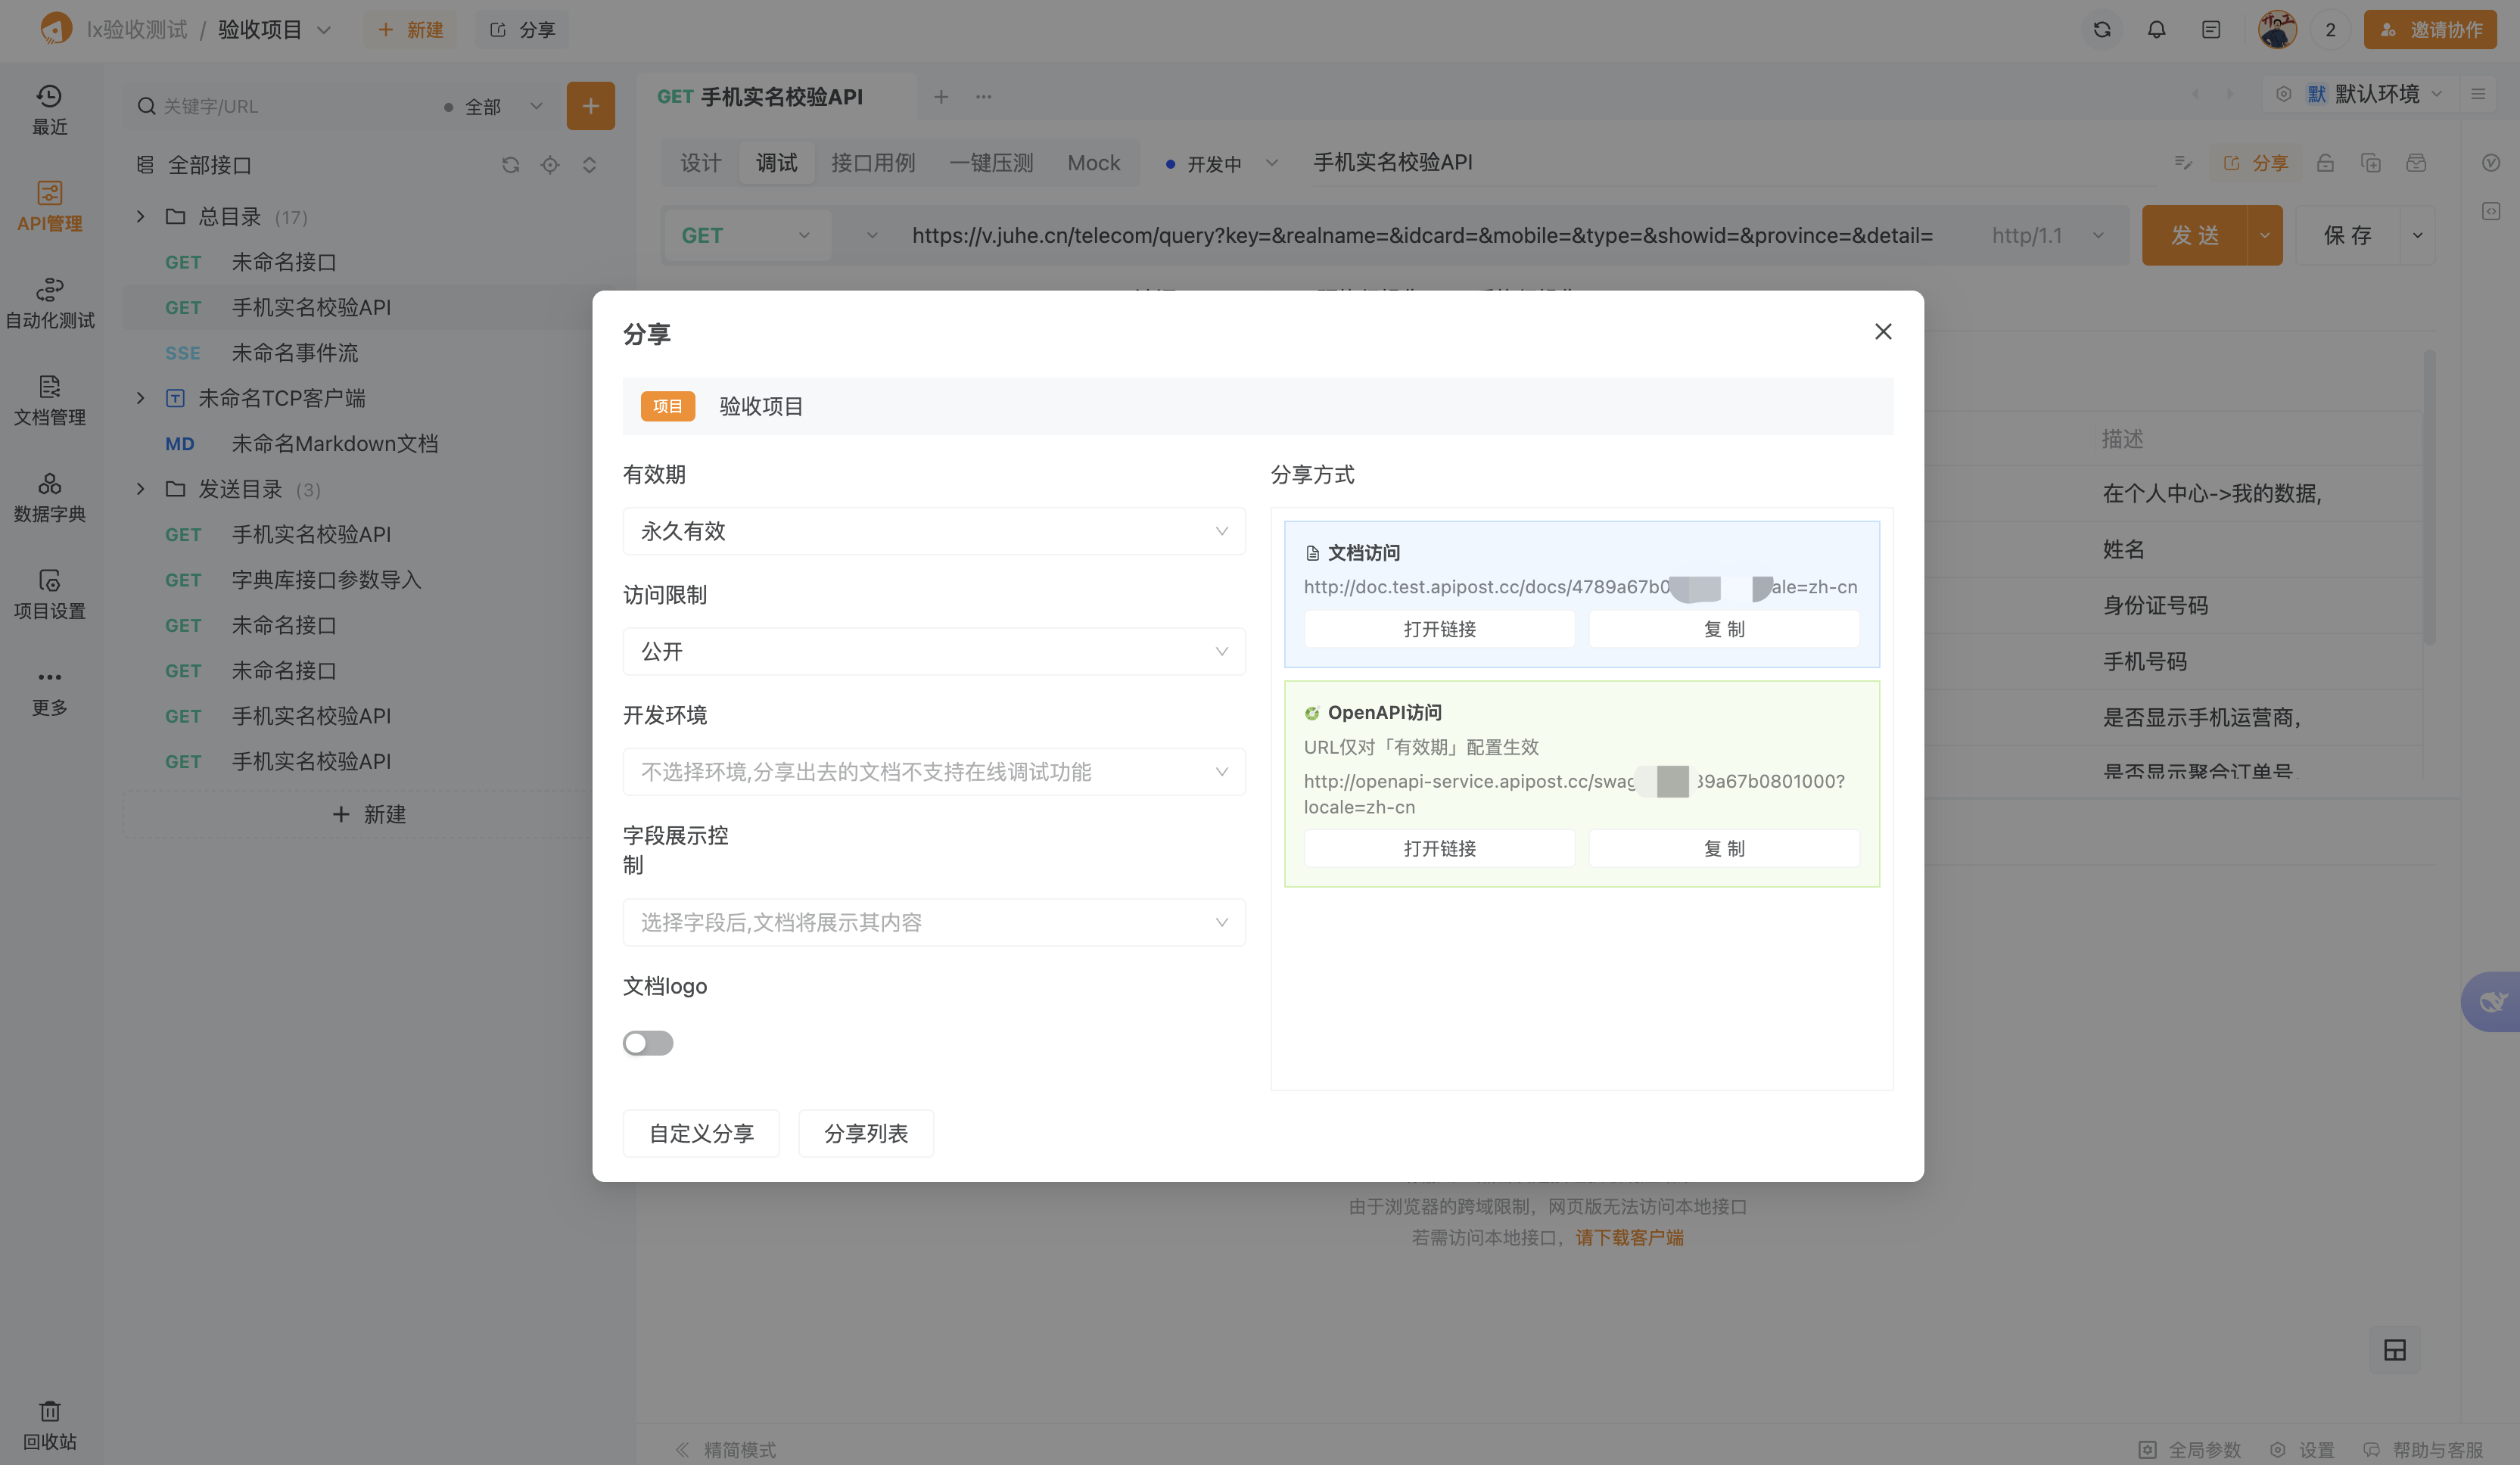
Task: Open the hamburger menu beside environment selector
Action: point(2478,94)
